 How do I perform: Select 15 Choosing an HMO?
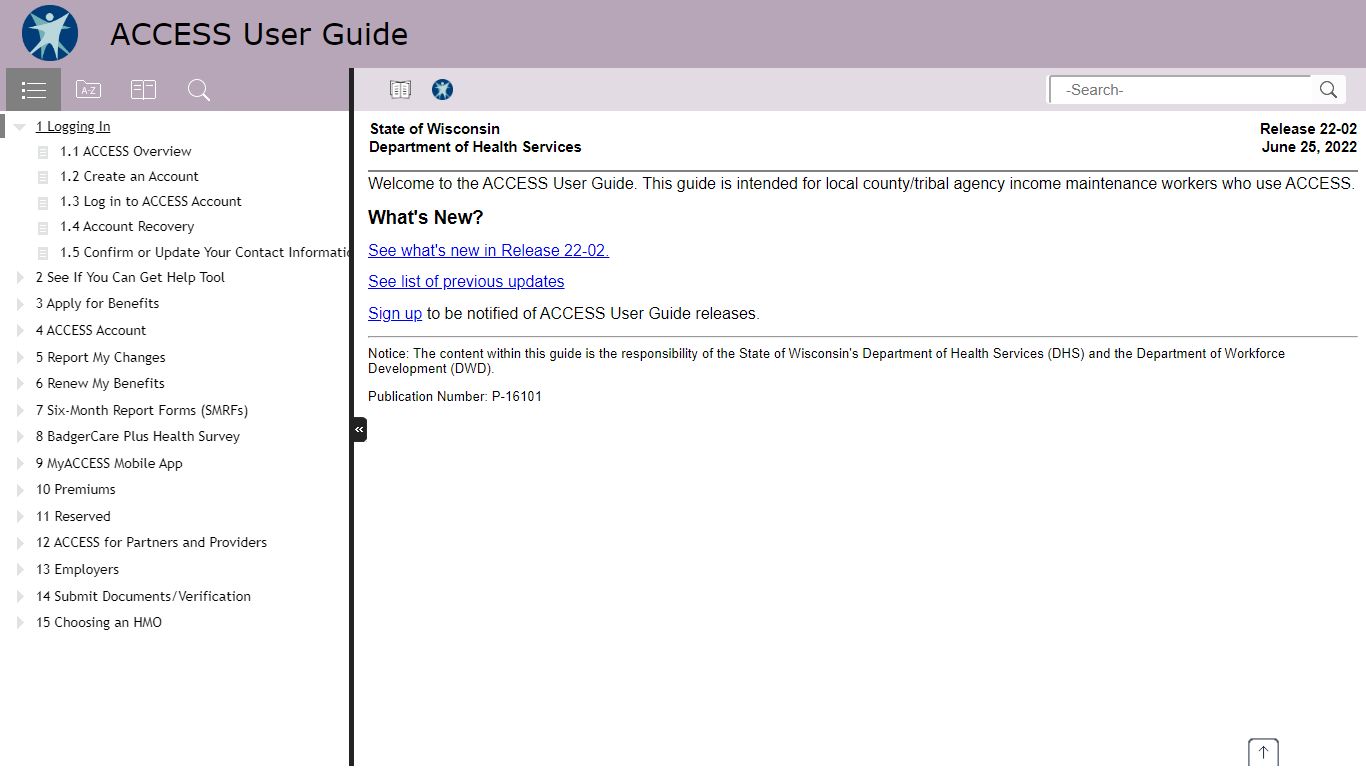[99, 622]
